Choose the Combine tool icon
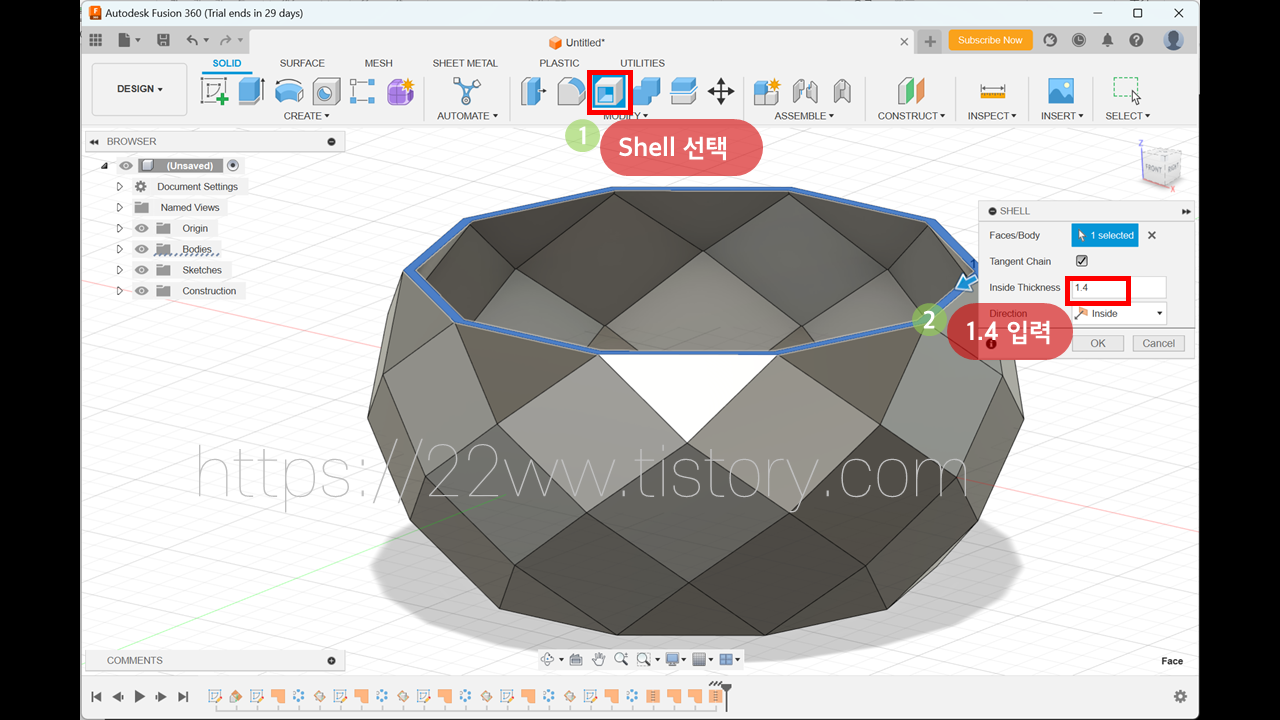The width and height of the screenshot is (1280, 720). tap(646, 92)
